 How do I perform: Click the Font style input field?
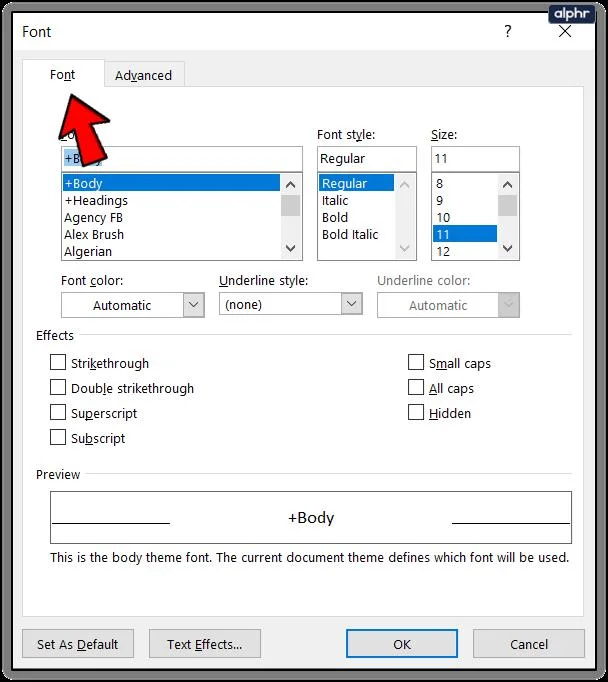click(367, 159)
